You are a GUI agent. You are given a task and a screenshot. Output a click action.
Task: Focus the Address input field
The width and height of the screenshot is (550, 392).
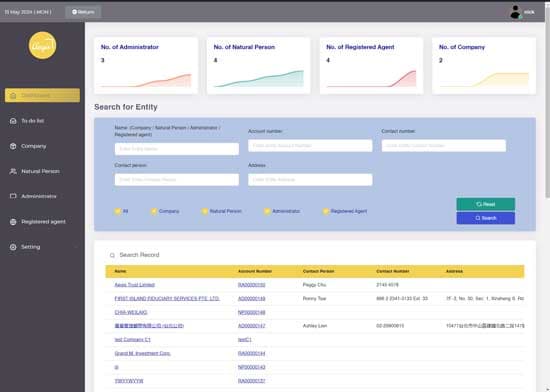(x=310, y=180)
